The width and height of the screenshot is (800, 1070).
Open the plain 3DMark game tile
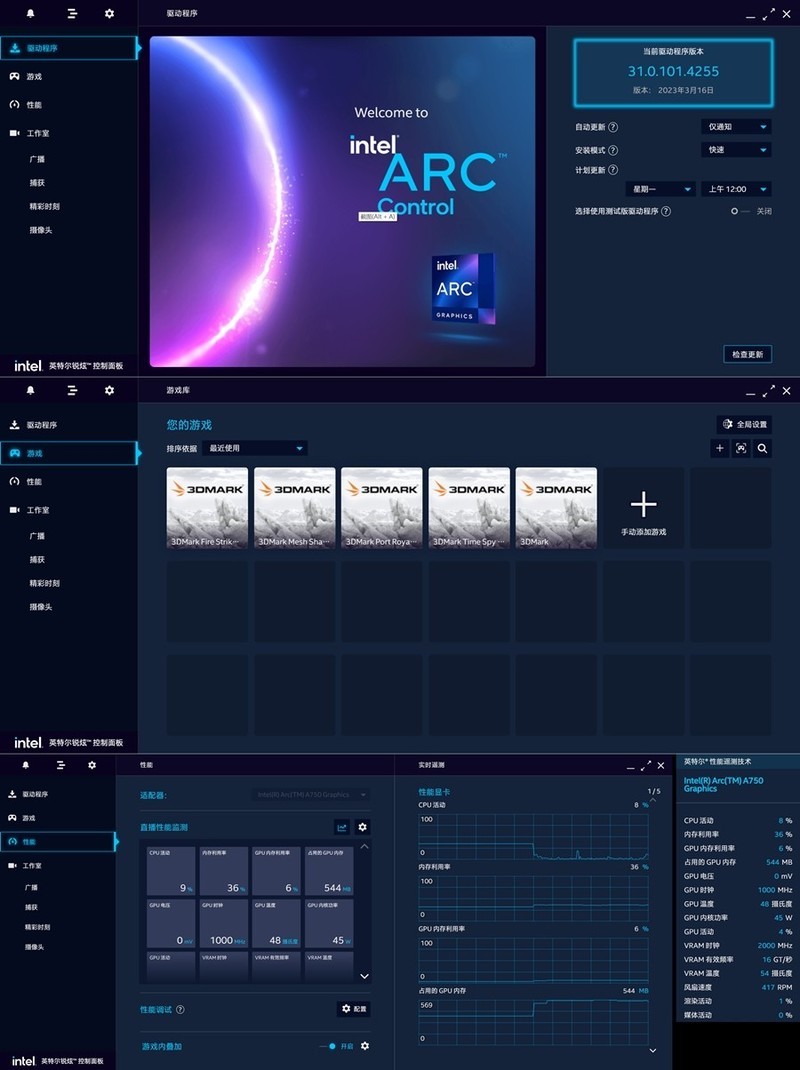[556, 508]
